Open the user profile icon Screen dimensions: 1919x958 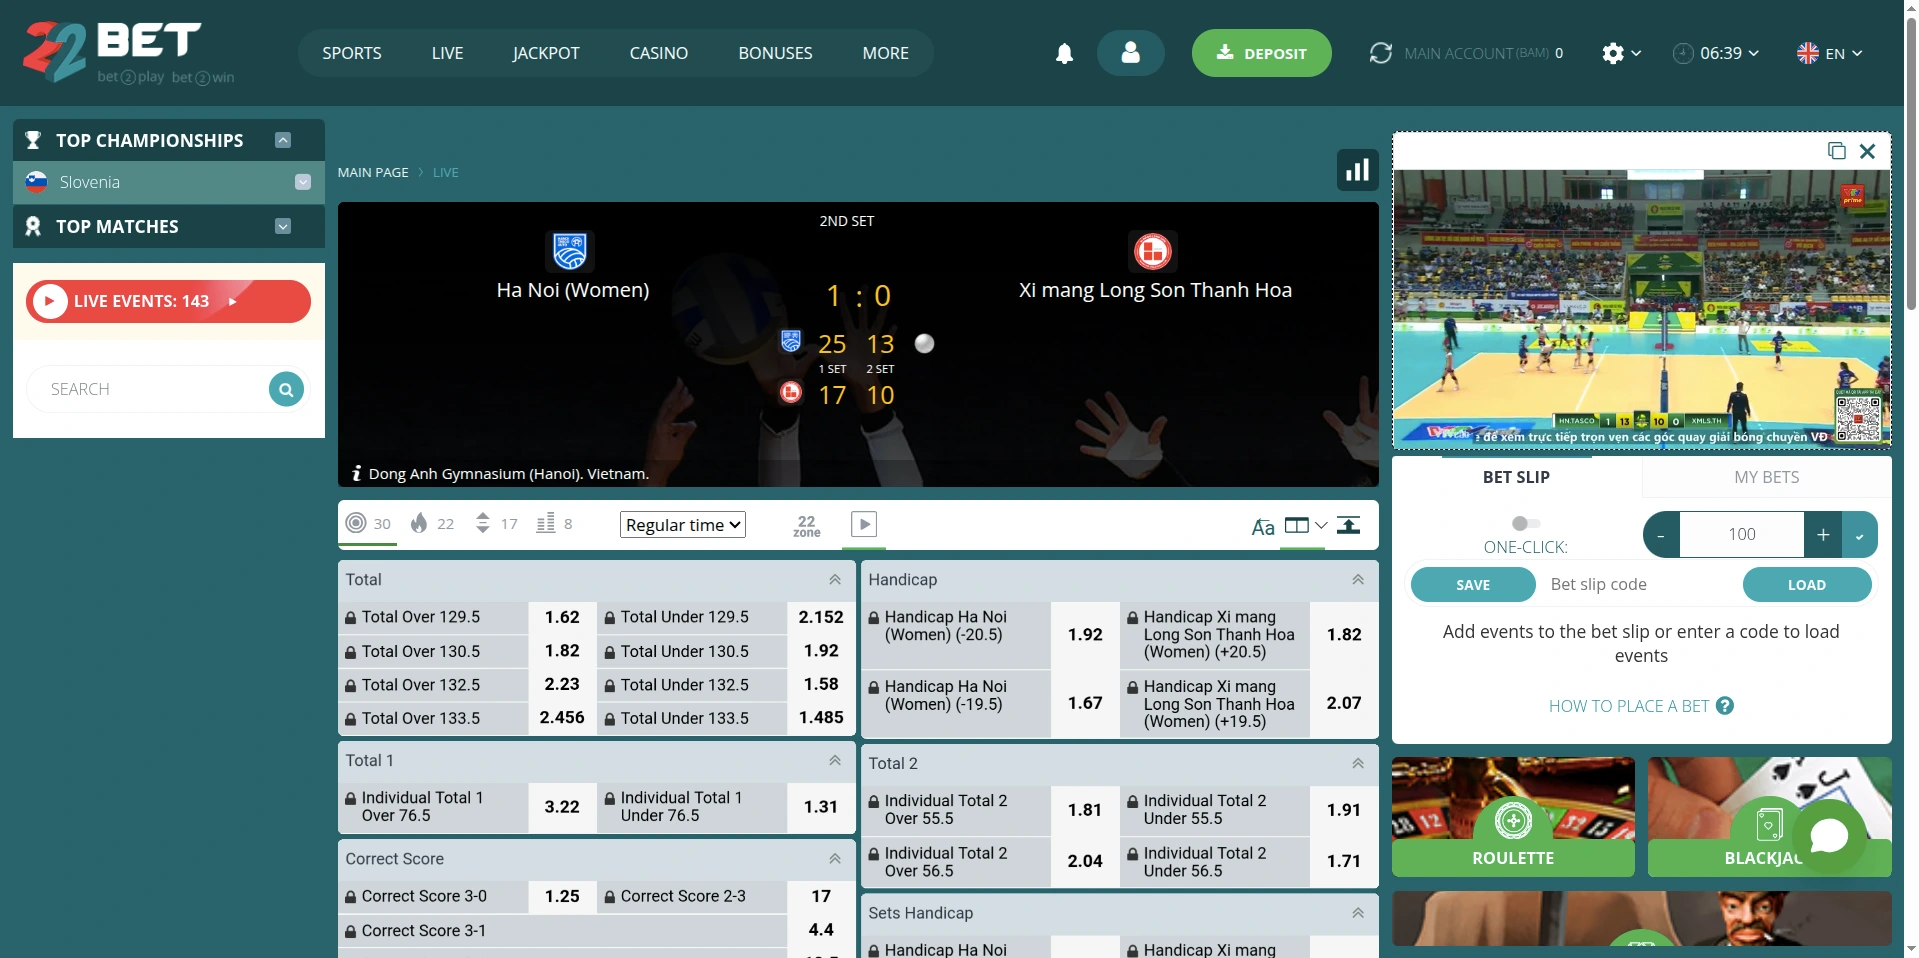(x=1130, y=53)
